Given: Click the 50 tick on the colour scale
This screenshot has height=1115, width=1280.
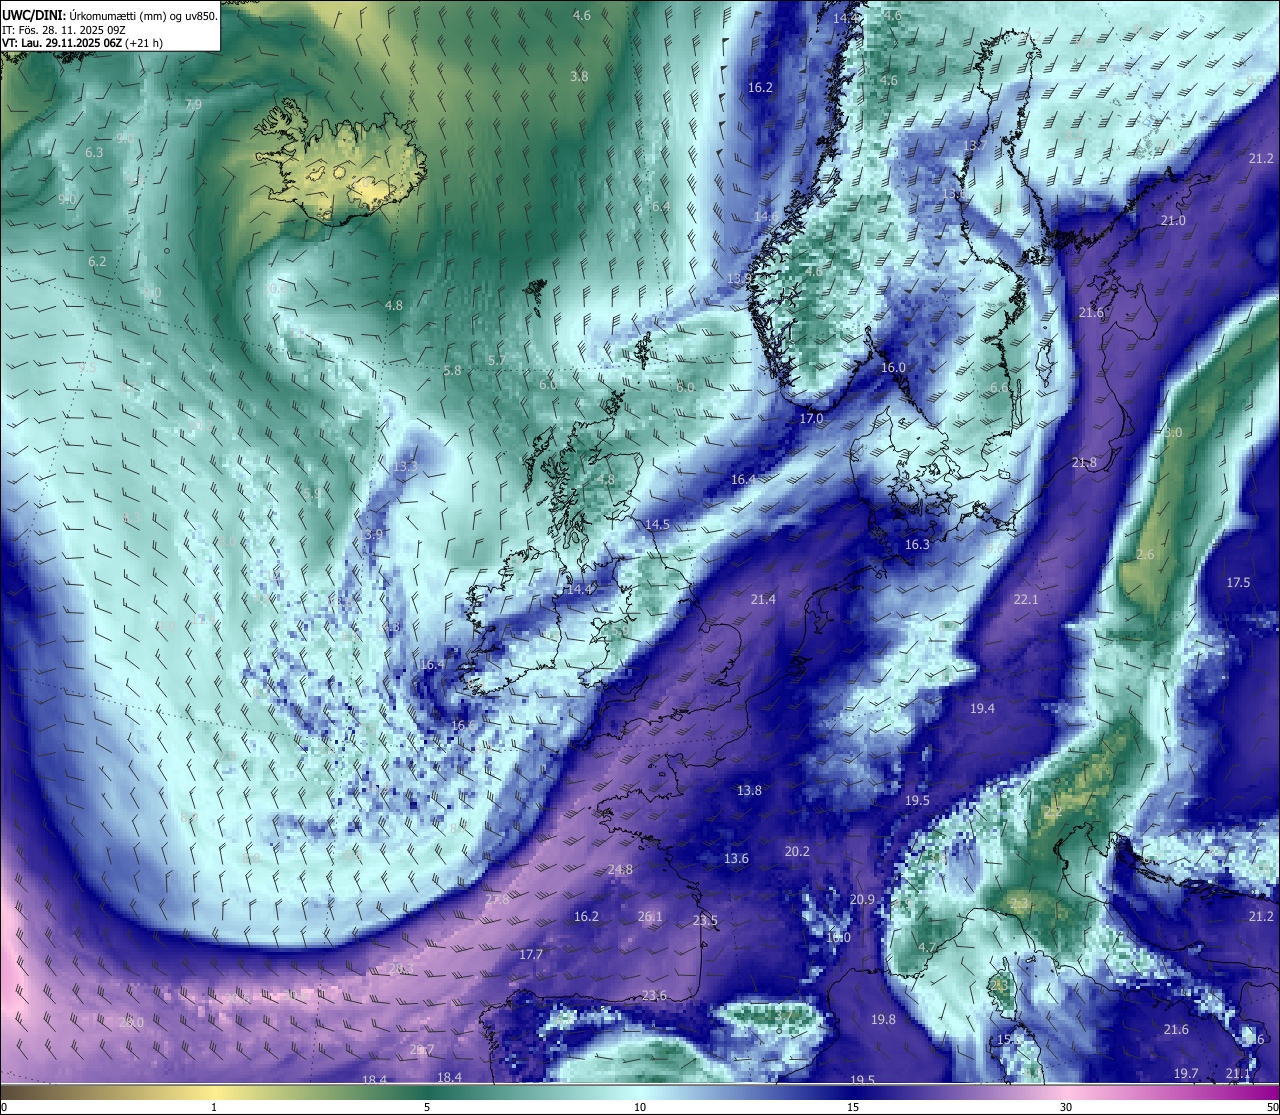Looking at the screenshot, I should (x=1271, y=1107).
